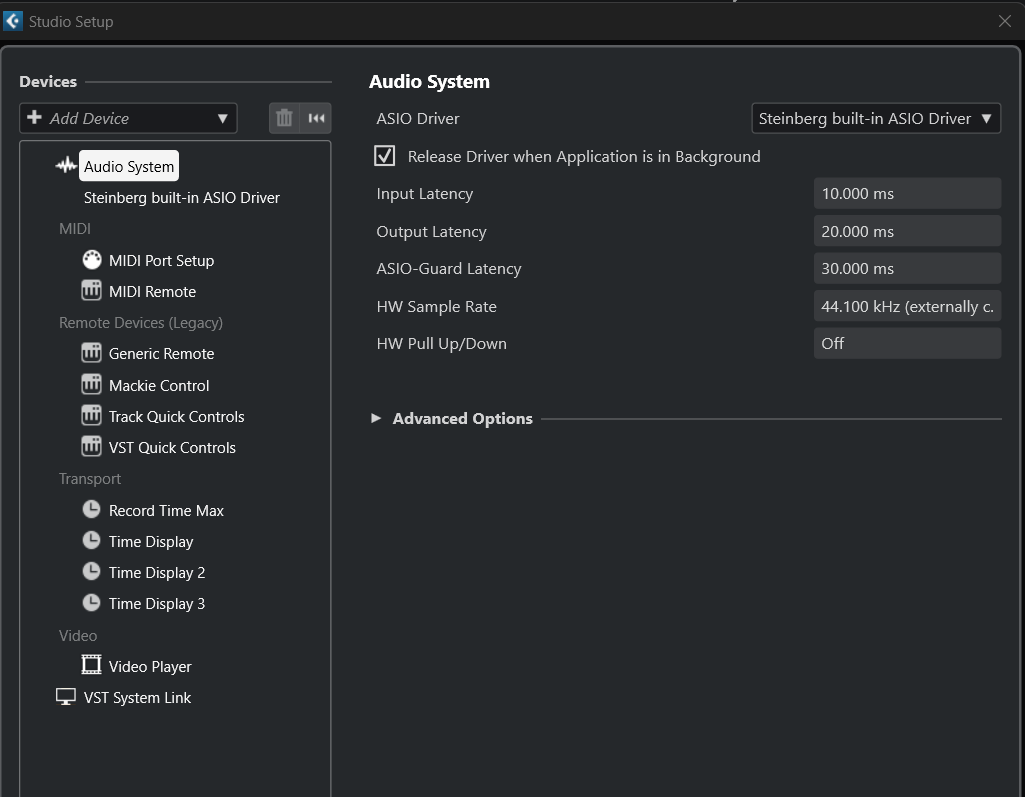Click the Generic Remote keyboard icon

(92, 353)
